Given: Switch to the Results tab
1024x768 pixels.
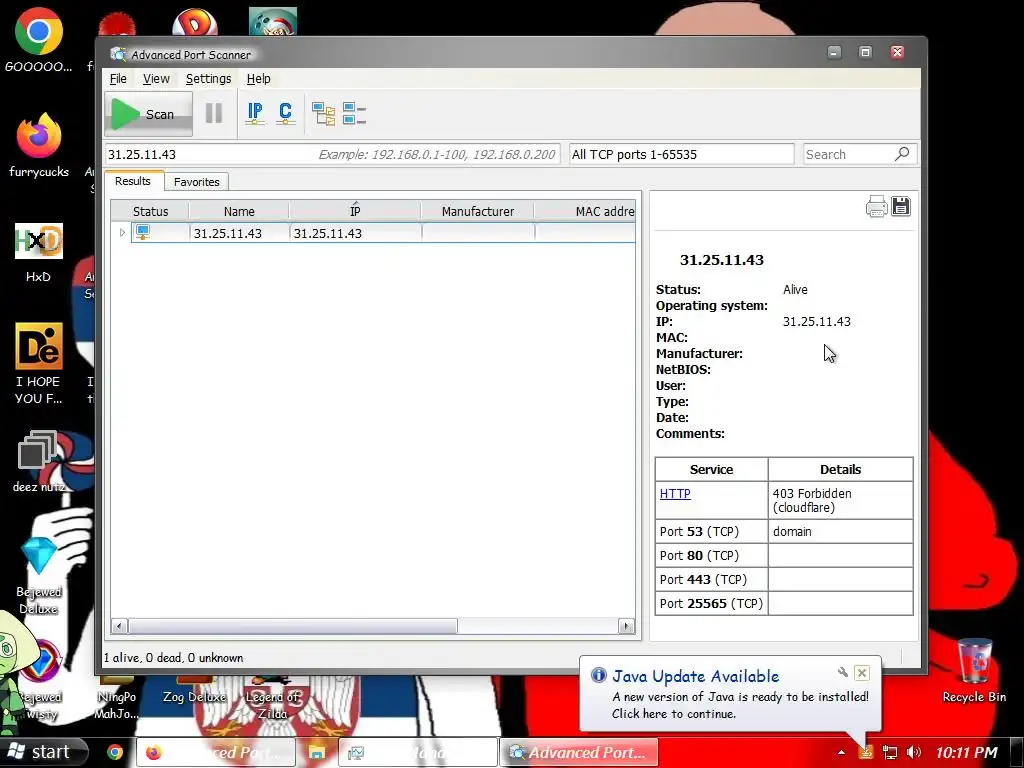Looking at the screenshot, I should click(133, 181).
